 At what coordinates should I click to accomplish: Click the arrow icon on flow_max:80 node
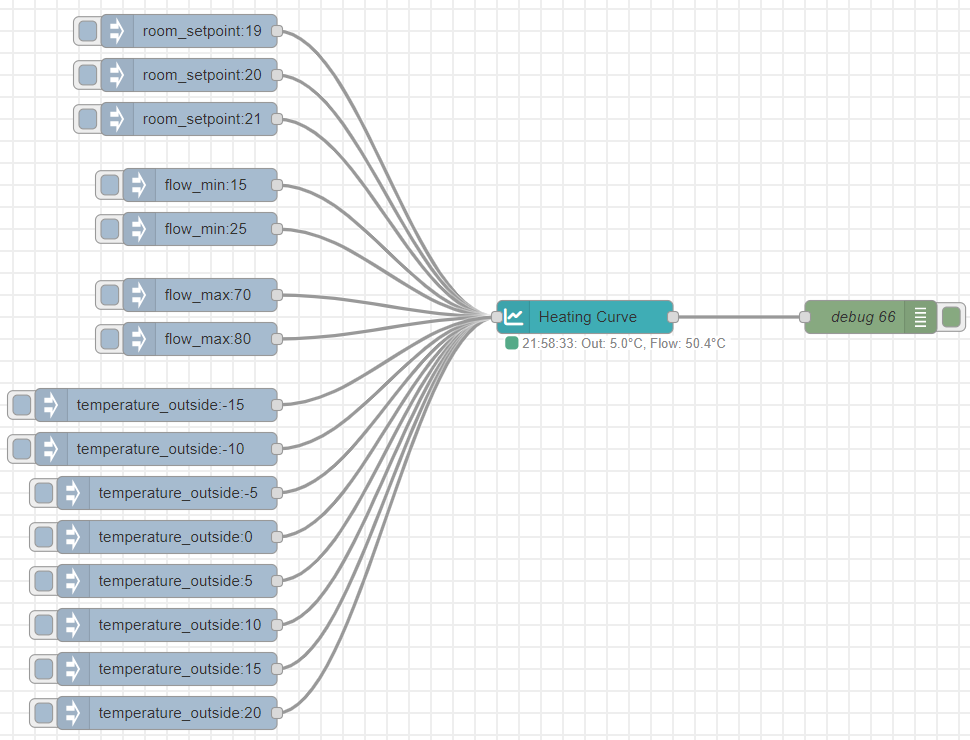[139, 339]
